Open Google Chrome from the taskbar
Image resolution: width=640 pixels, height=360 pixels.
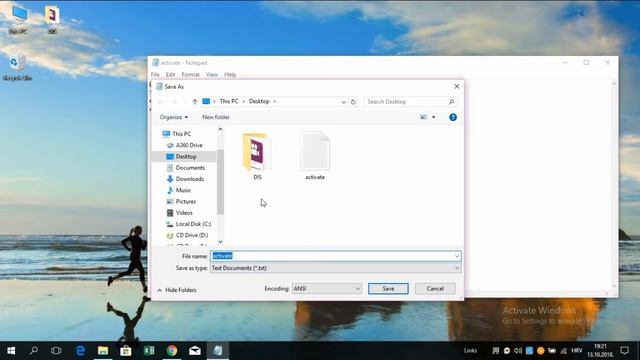click(172, 351)
